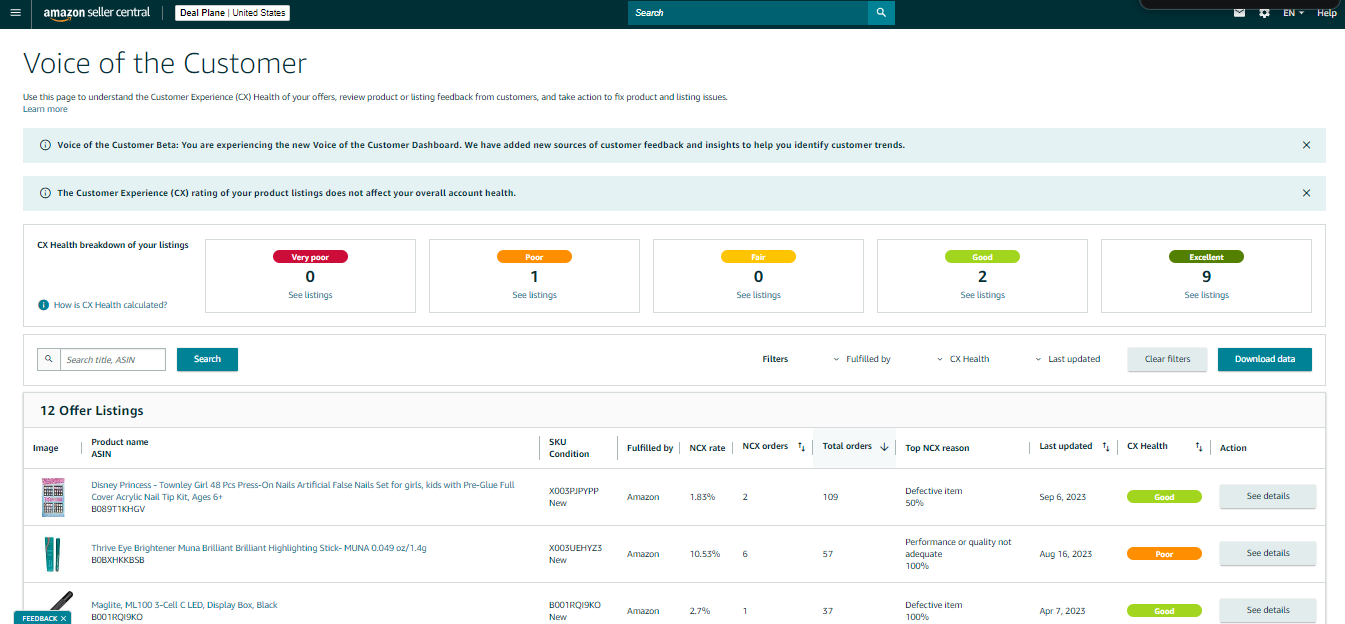Click See listings under Good

pyautogui.click(x=982, y=295)
